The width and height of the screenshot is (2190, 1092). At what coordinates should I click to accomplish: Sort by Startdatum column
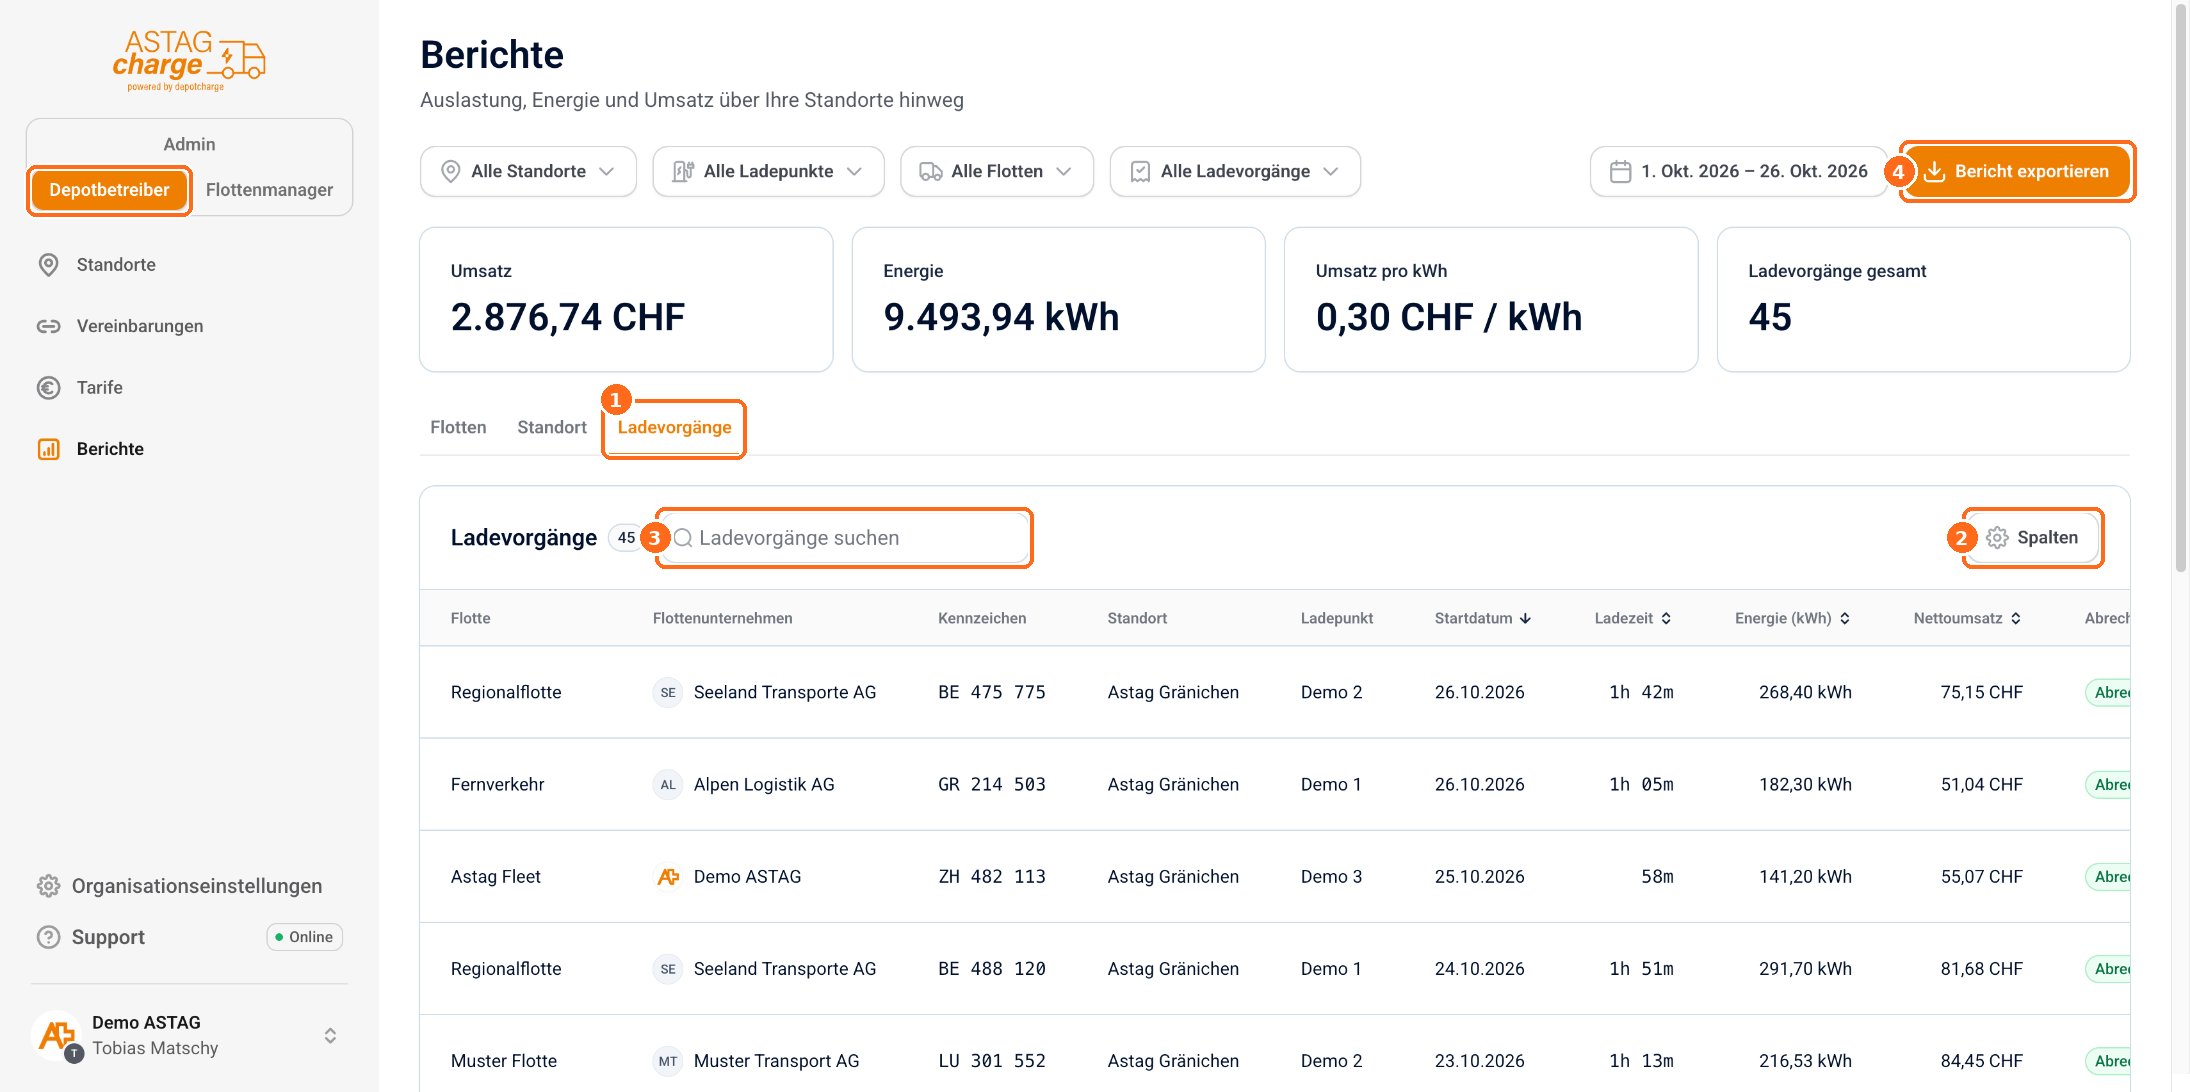(x=1483, y=619)
